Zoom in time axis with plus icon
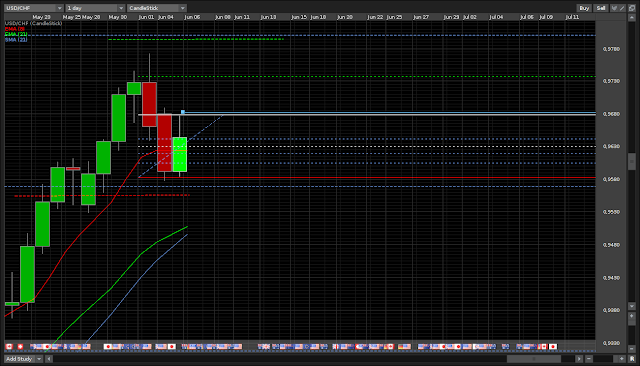640x366 pixels. pos(622,359)
